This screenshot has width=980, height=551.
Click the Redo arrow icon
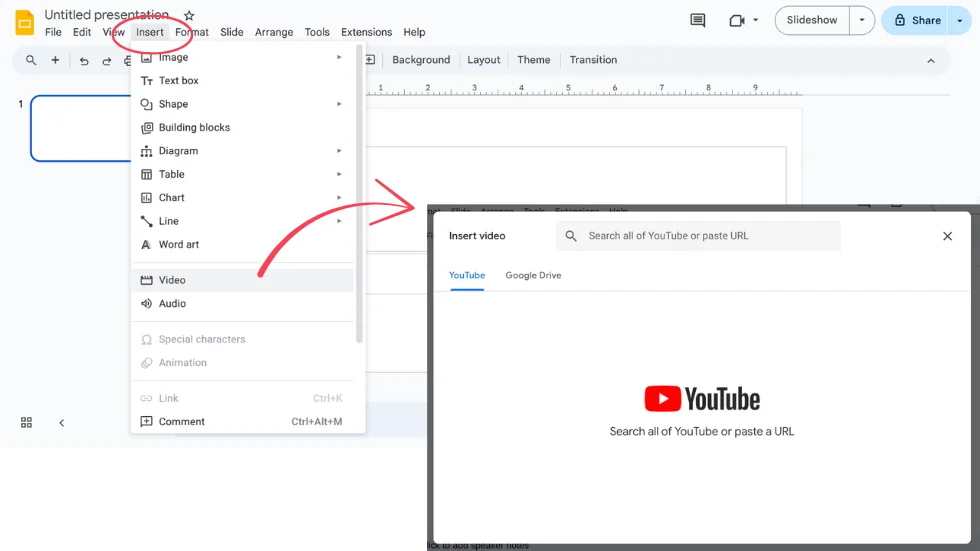tap(107, 61)
